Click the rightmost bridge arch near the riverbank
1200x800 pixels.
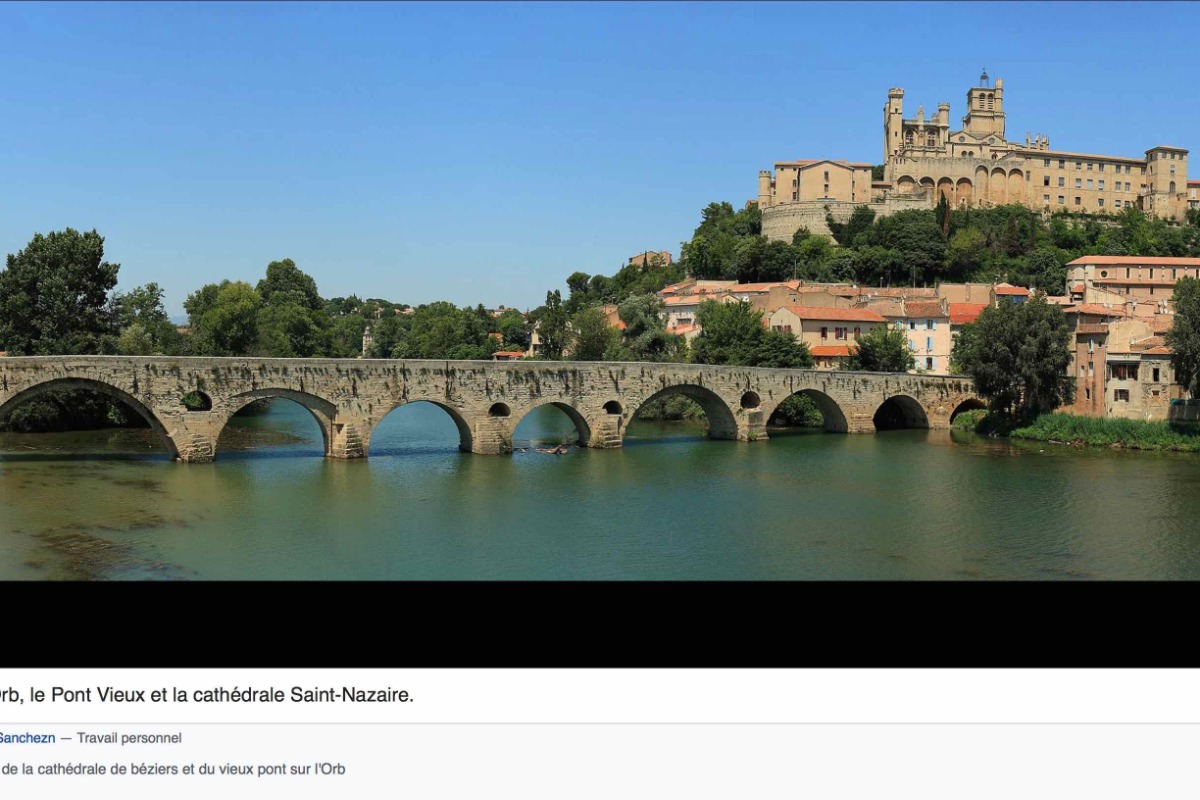click(966, 412)
